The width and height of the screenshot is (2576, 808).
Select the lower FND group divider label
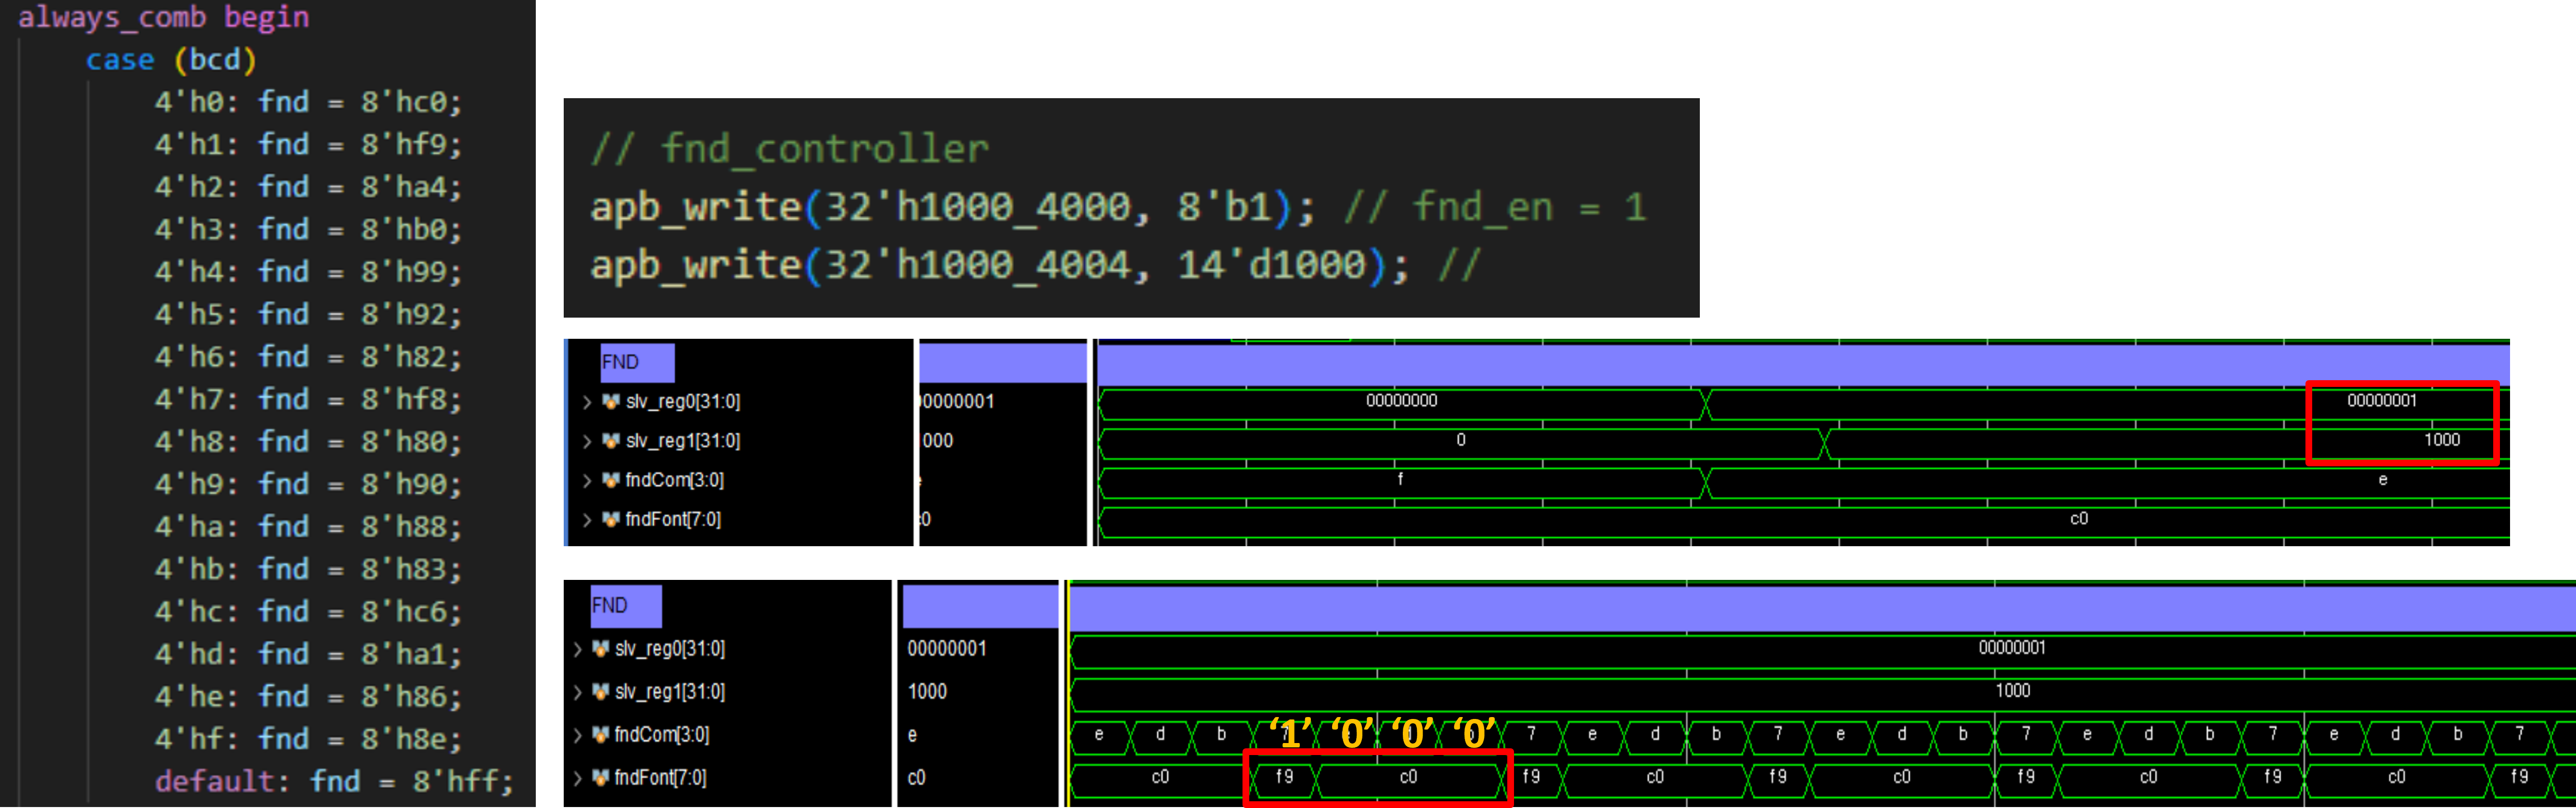625,605
